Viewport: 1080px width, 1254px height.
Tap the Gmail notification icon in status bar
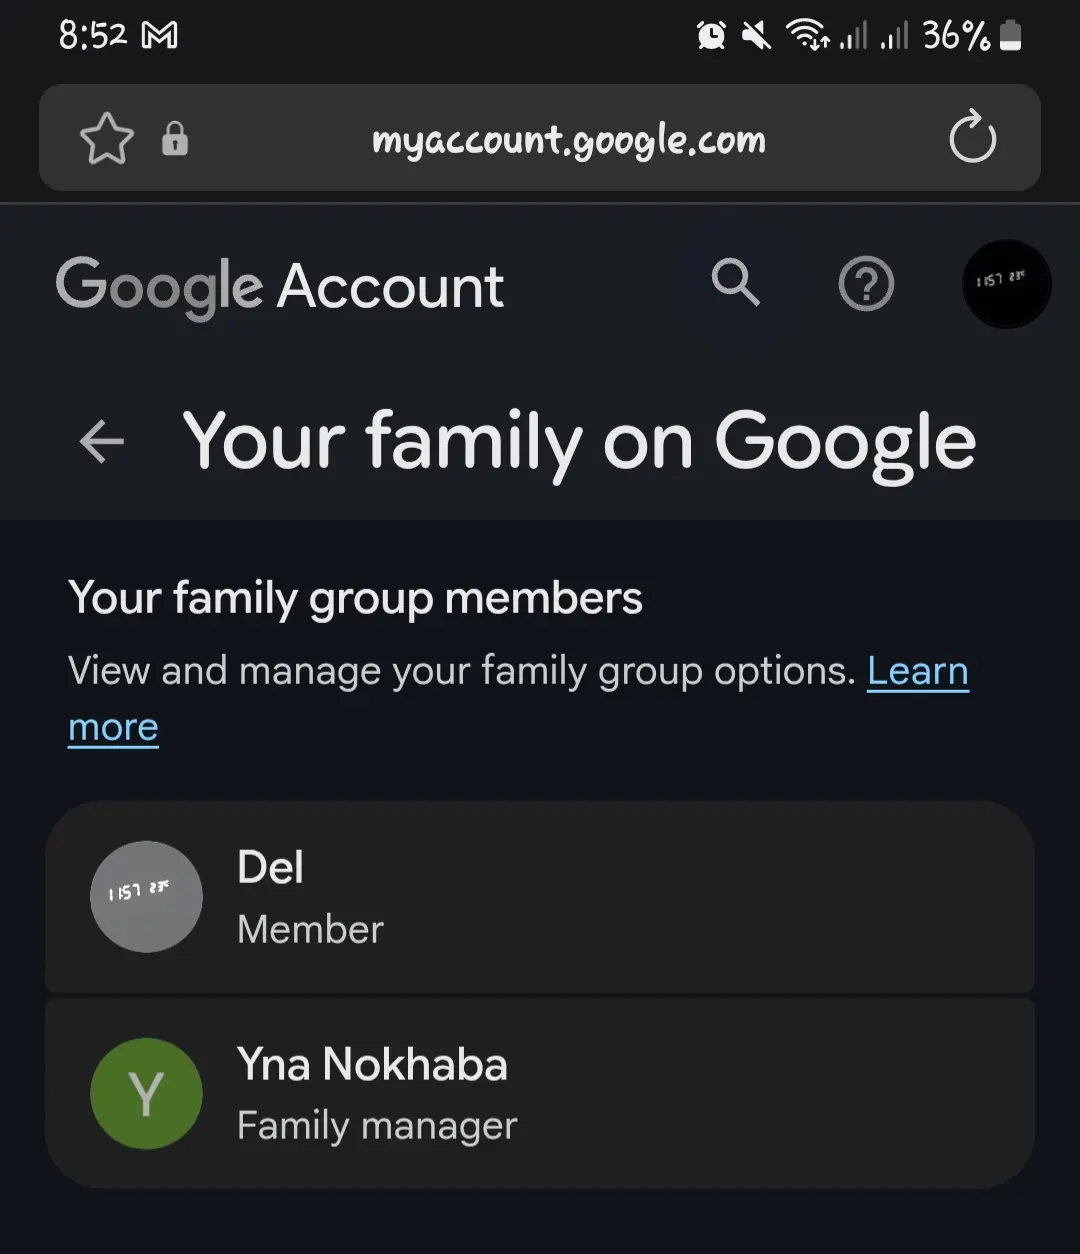click(x=160, y=37)
